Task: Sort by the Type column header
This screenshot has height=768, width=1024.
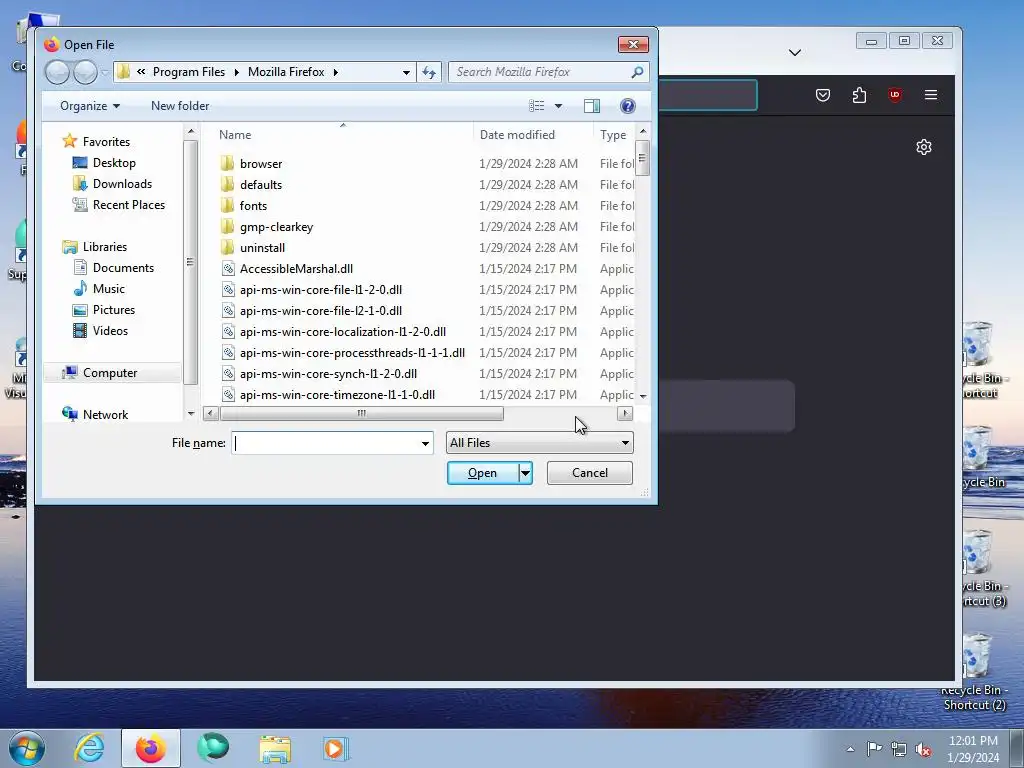Action: (613, 135)
